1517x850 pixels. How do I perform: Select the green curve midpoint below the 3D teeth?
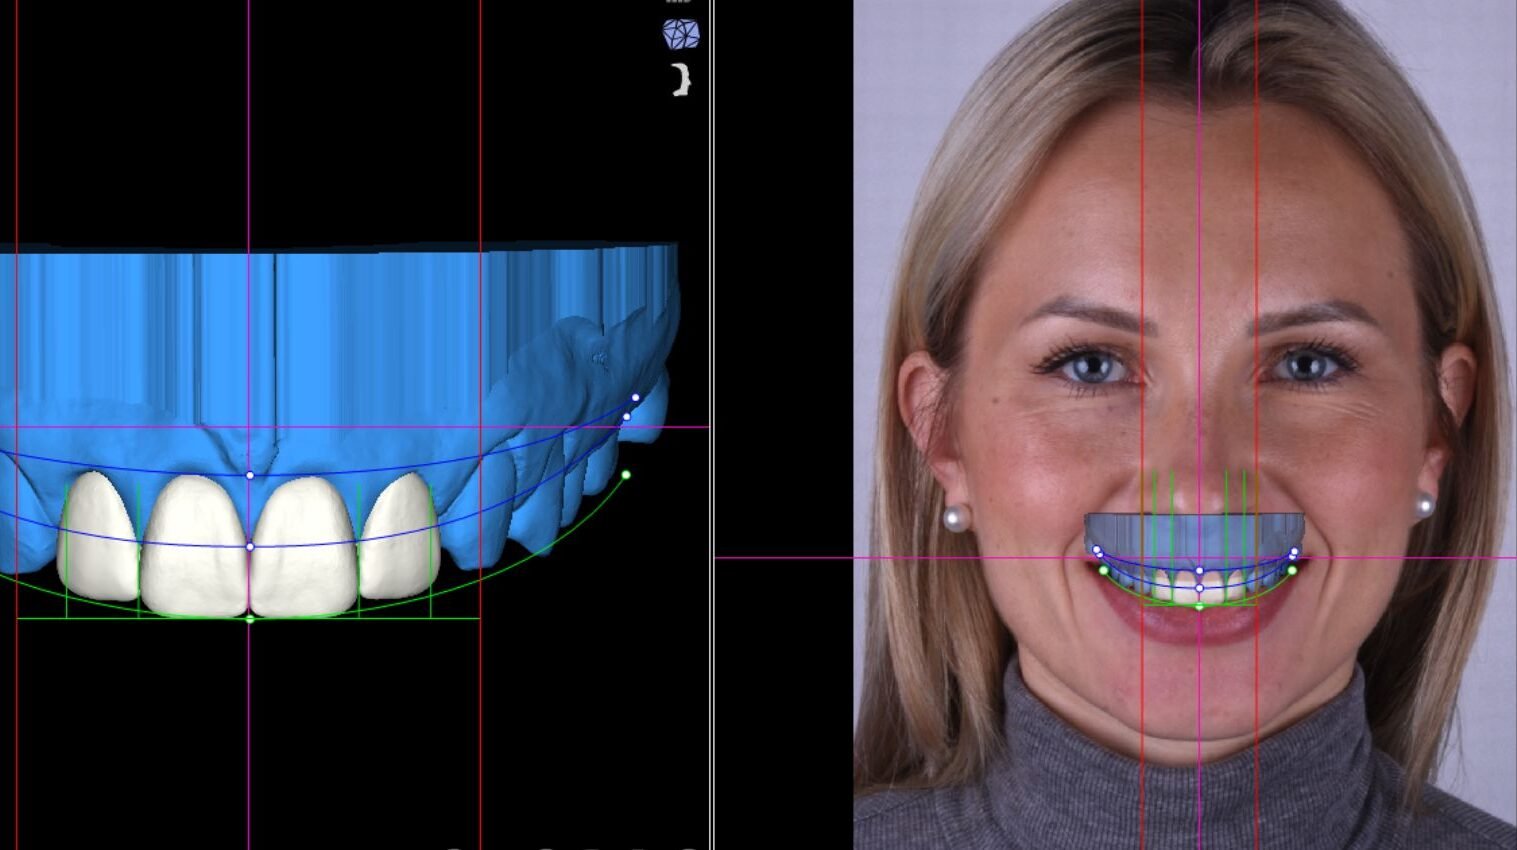tap(250, 620)
